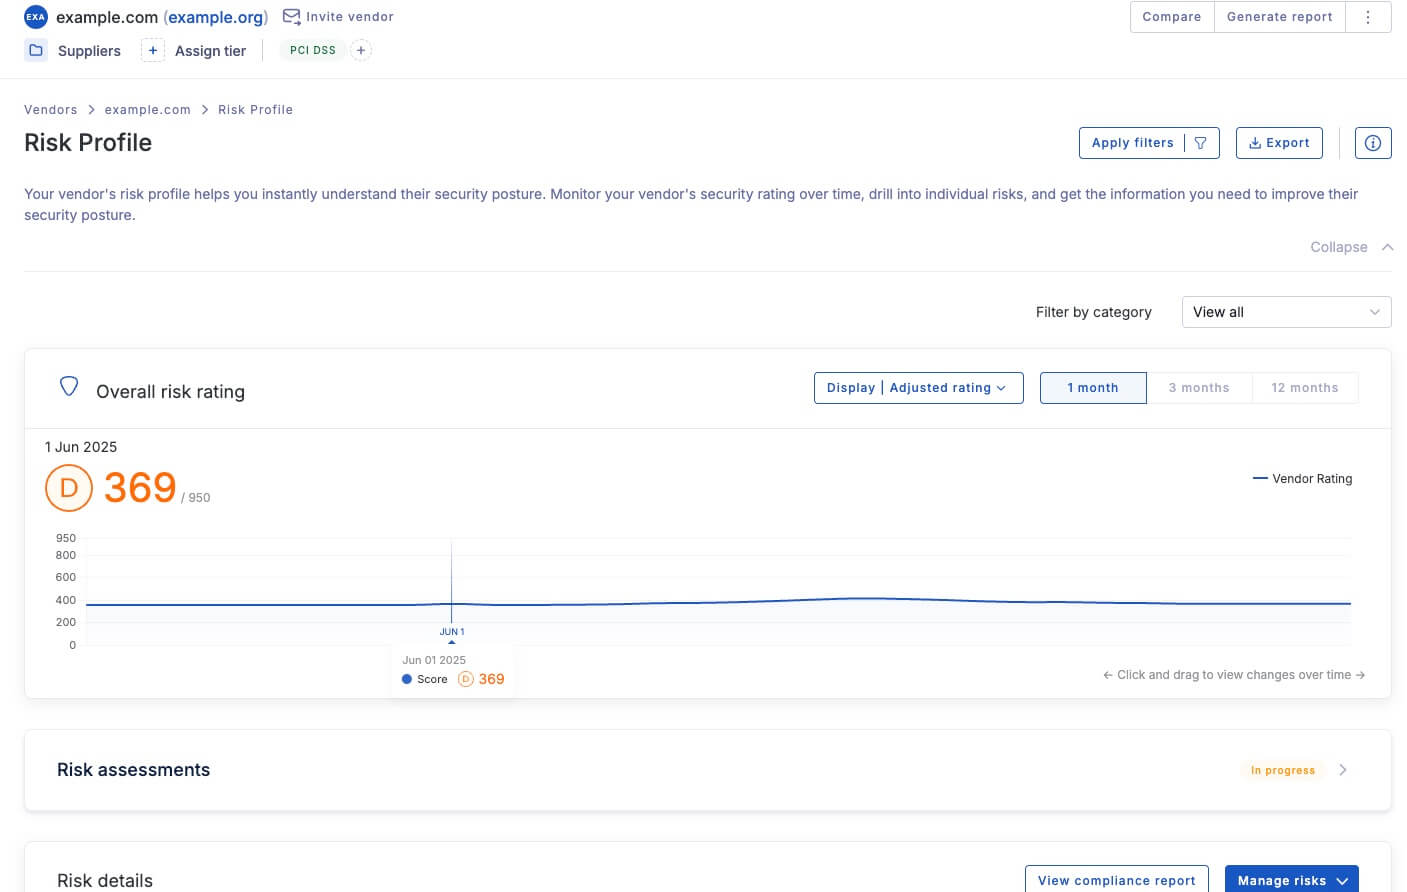
Task: Click the Suppliers folder icon
Action: (x=36, y=50)
